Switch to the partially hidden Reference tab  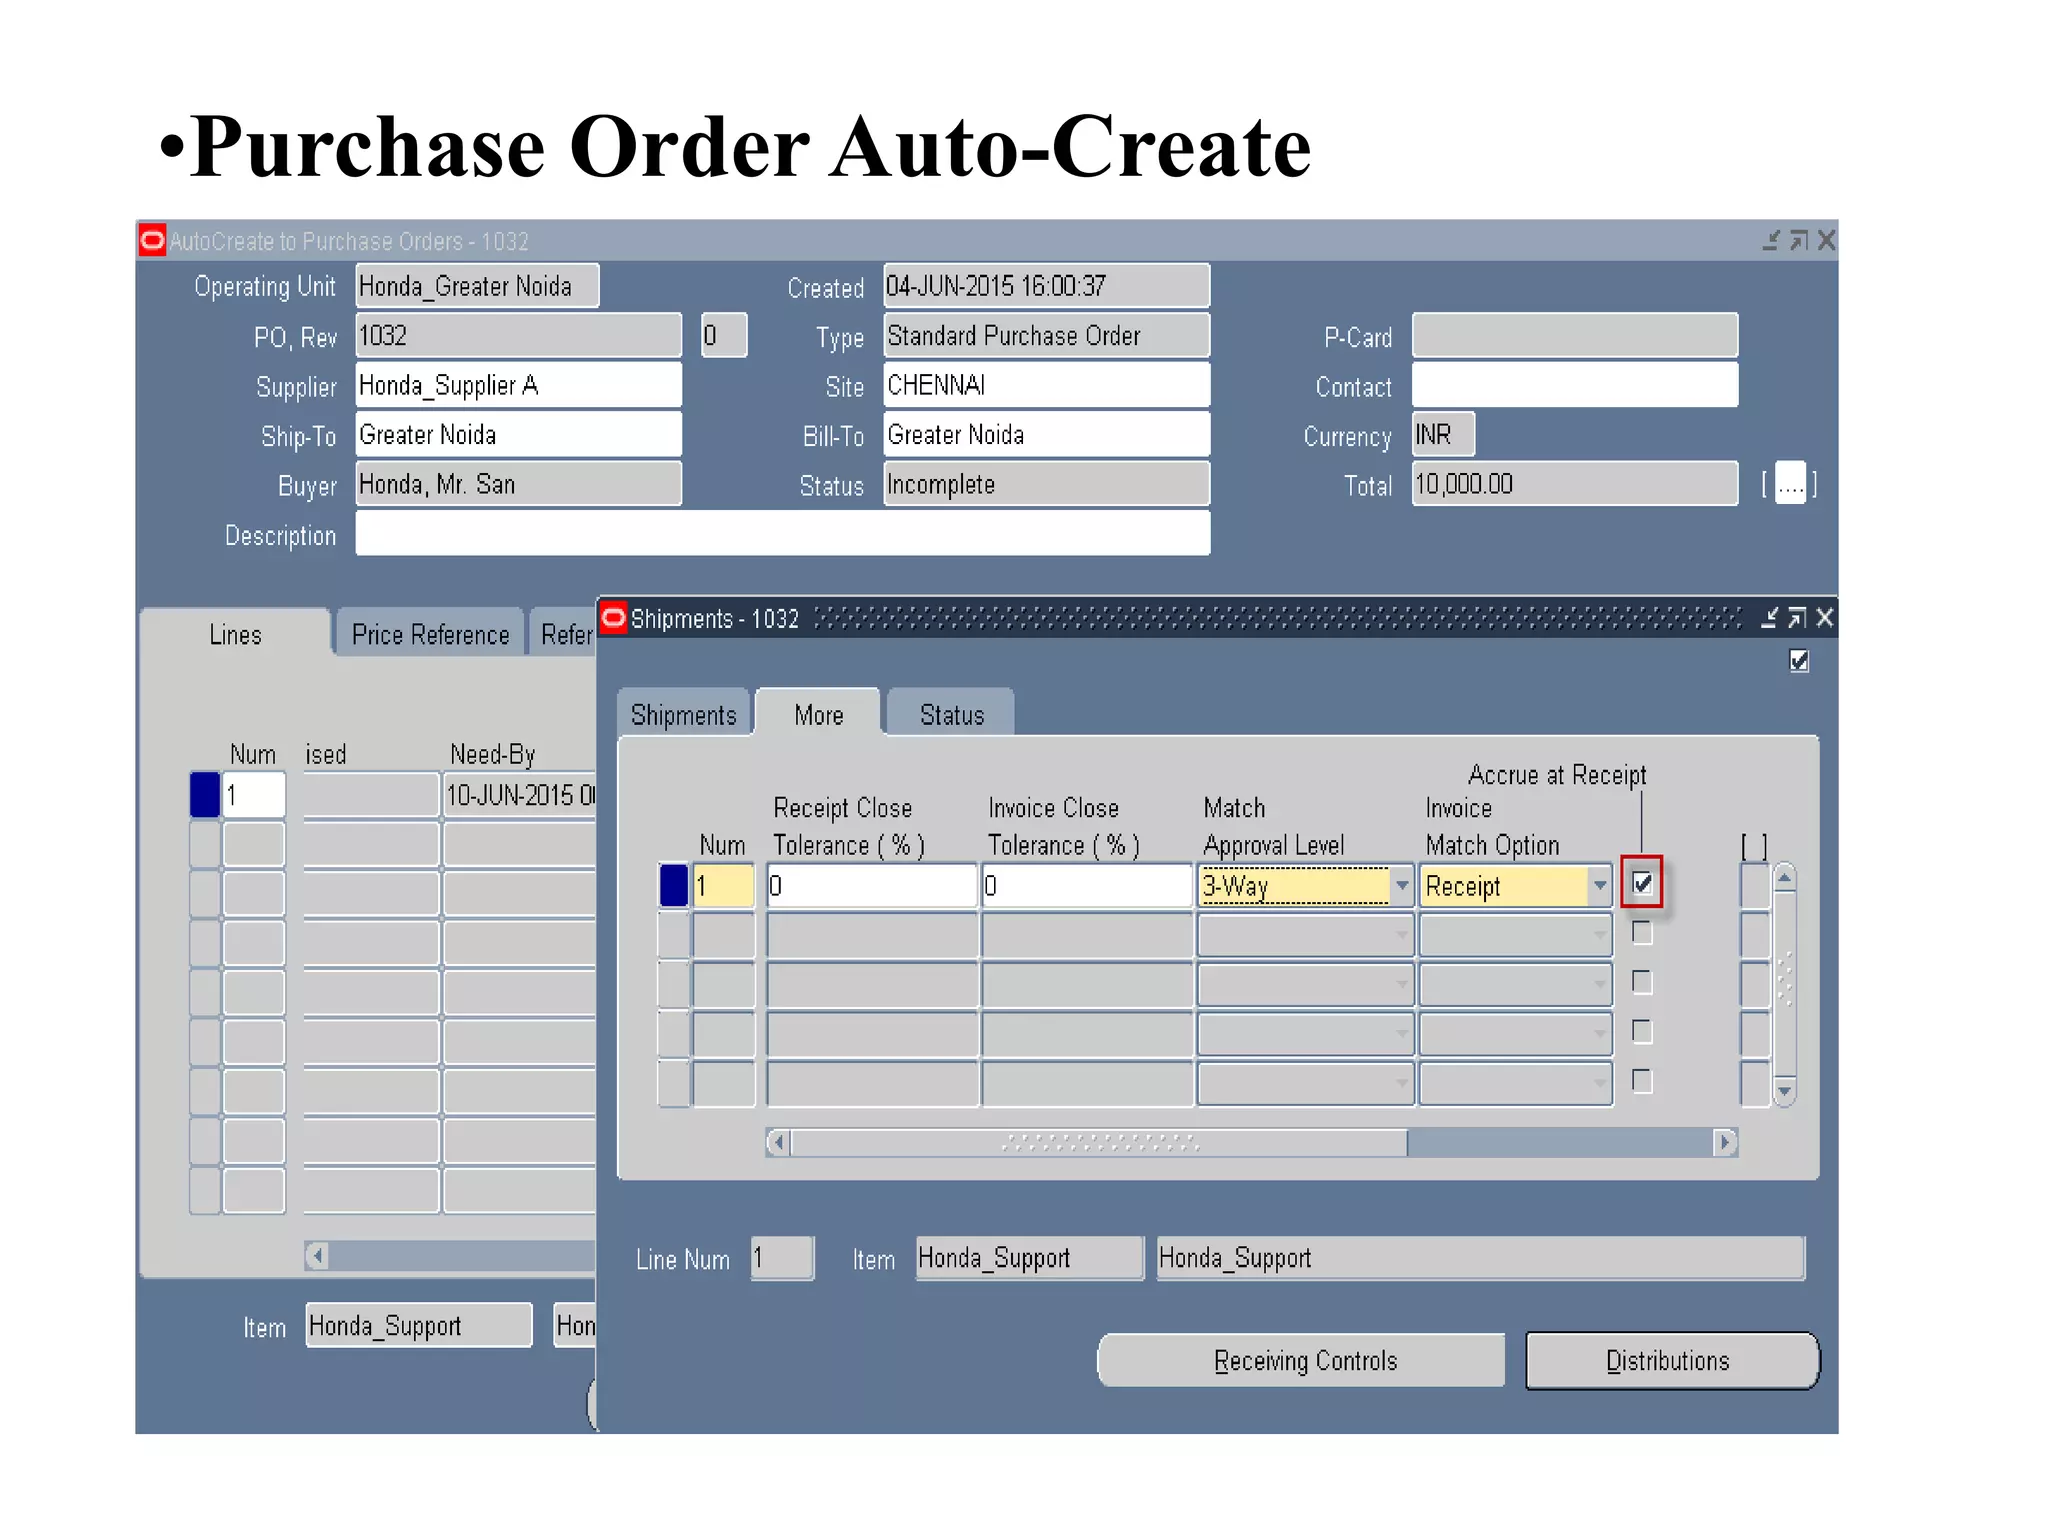point(564,634)
